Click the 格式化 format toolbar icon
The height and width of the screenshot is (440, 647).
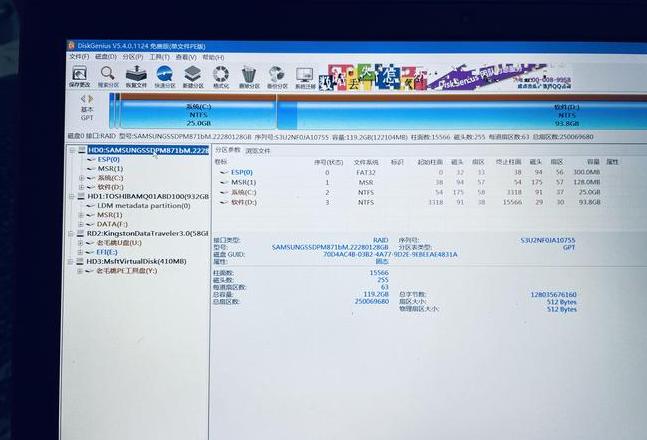coord(221,77)
